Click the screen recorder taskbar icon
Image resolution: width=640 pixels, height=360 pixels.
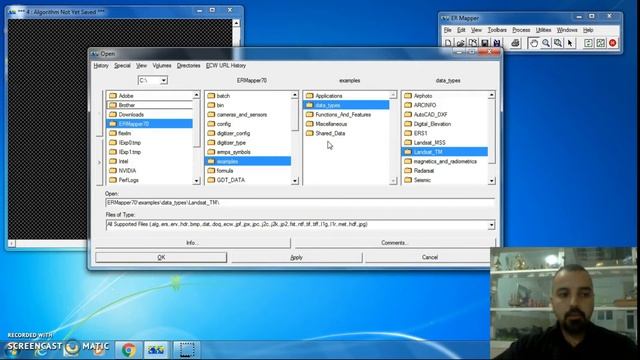187,350
